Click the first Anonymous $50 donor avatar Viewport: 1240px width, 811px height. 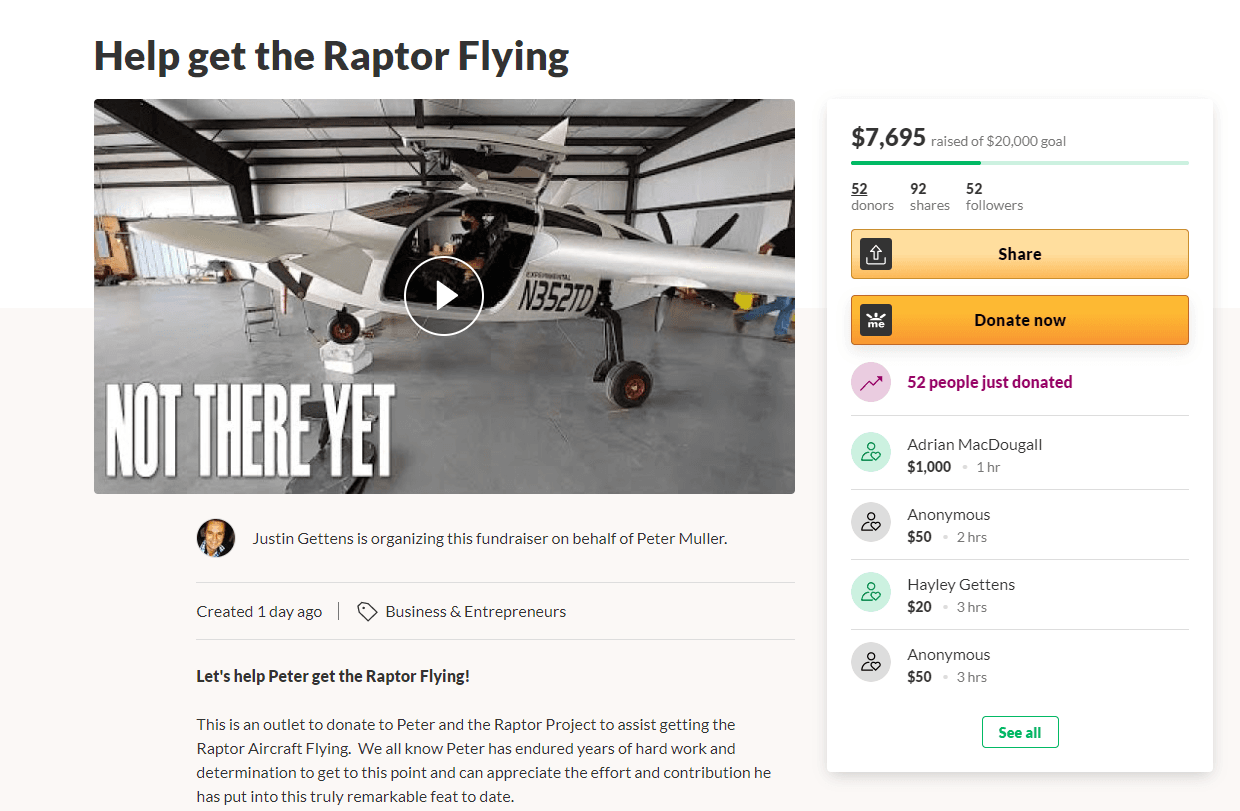(871, 522)
